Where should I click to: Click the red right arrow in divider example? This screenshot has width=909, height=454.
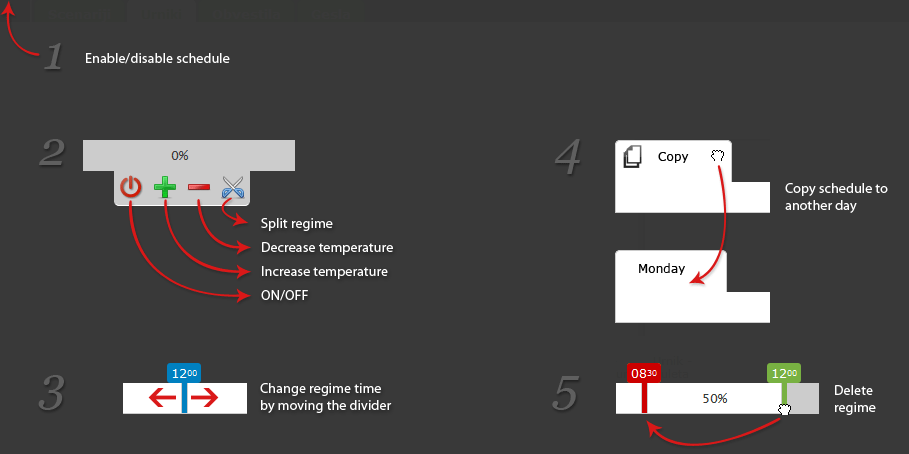pyautogui.click(x=205, y=398)
